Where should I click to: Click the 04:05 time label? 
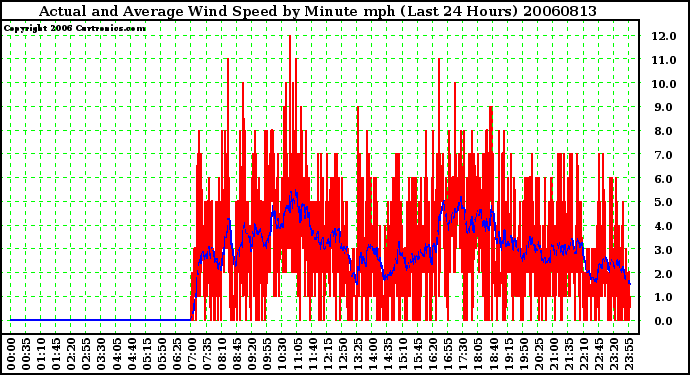[x=116, y=354]
